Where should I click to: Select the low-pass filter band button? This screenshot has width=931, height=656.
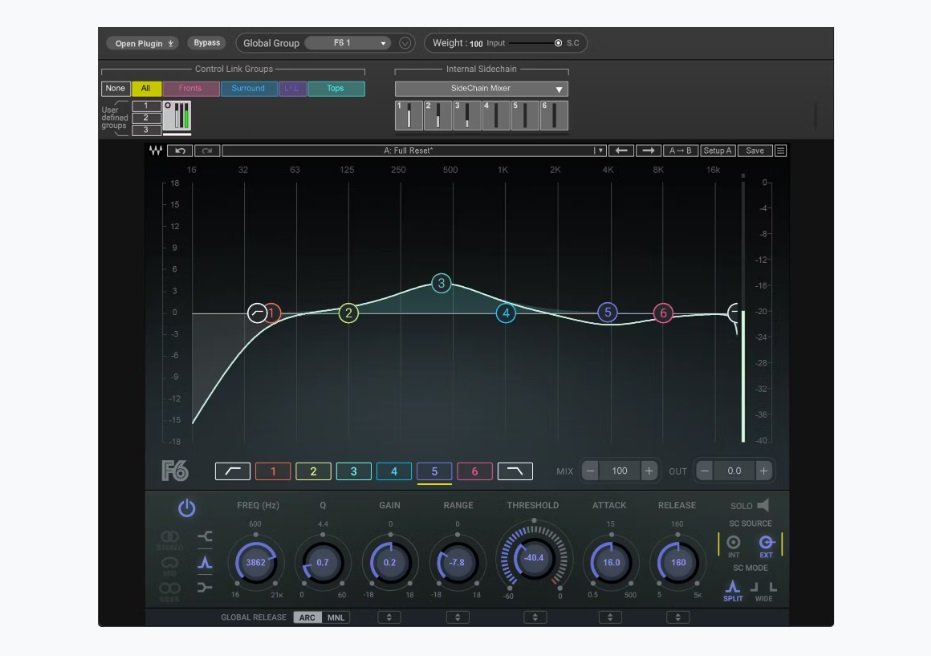pos(515,471)
